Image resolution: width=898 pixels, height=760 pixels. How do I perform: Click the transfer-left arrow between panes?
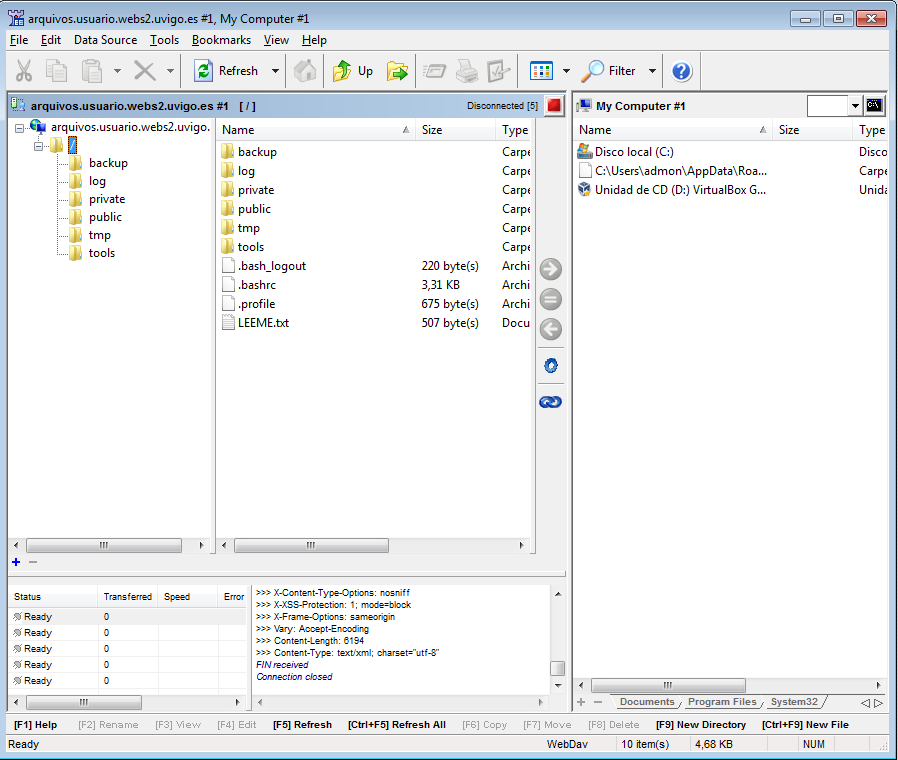pyautogui.click(x=550, y=329)
